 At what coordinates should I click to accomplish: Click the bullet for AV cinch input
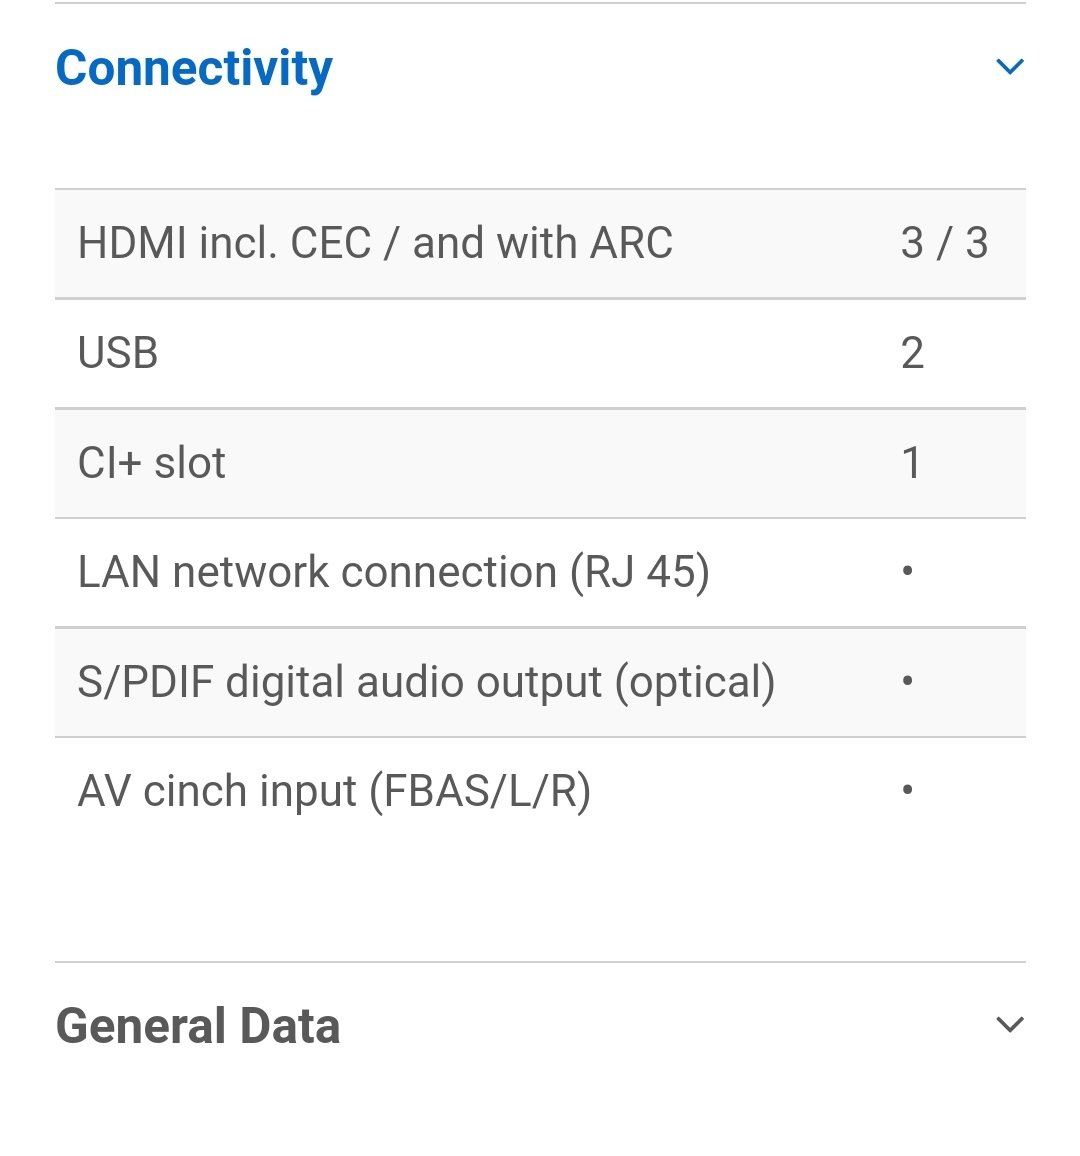(907, 790)
